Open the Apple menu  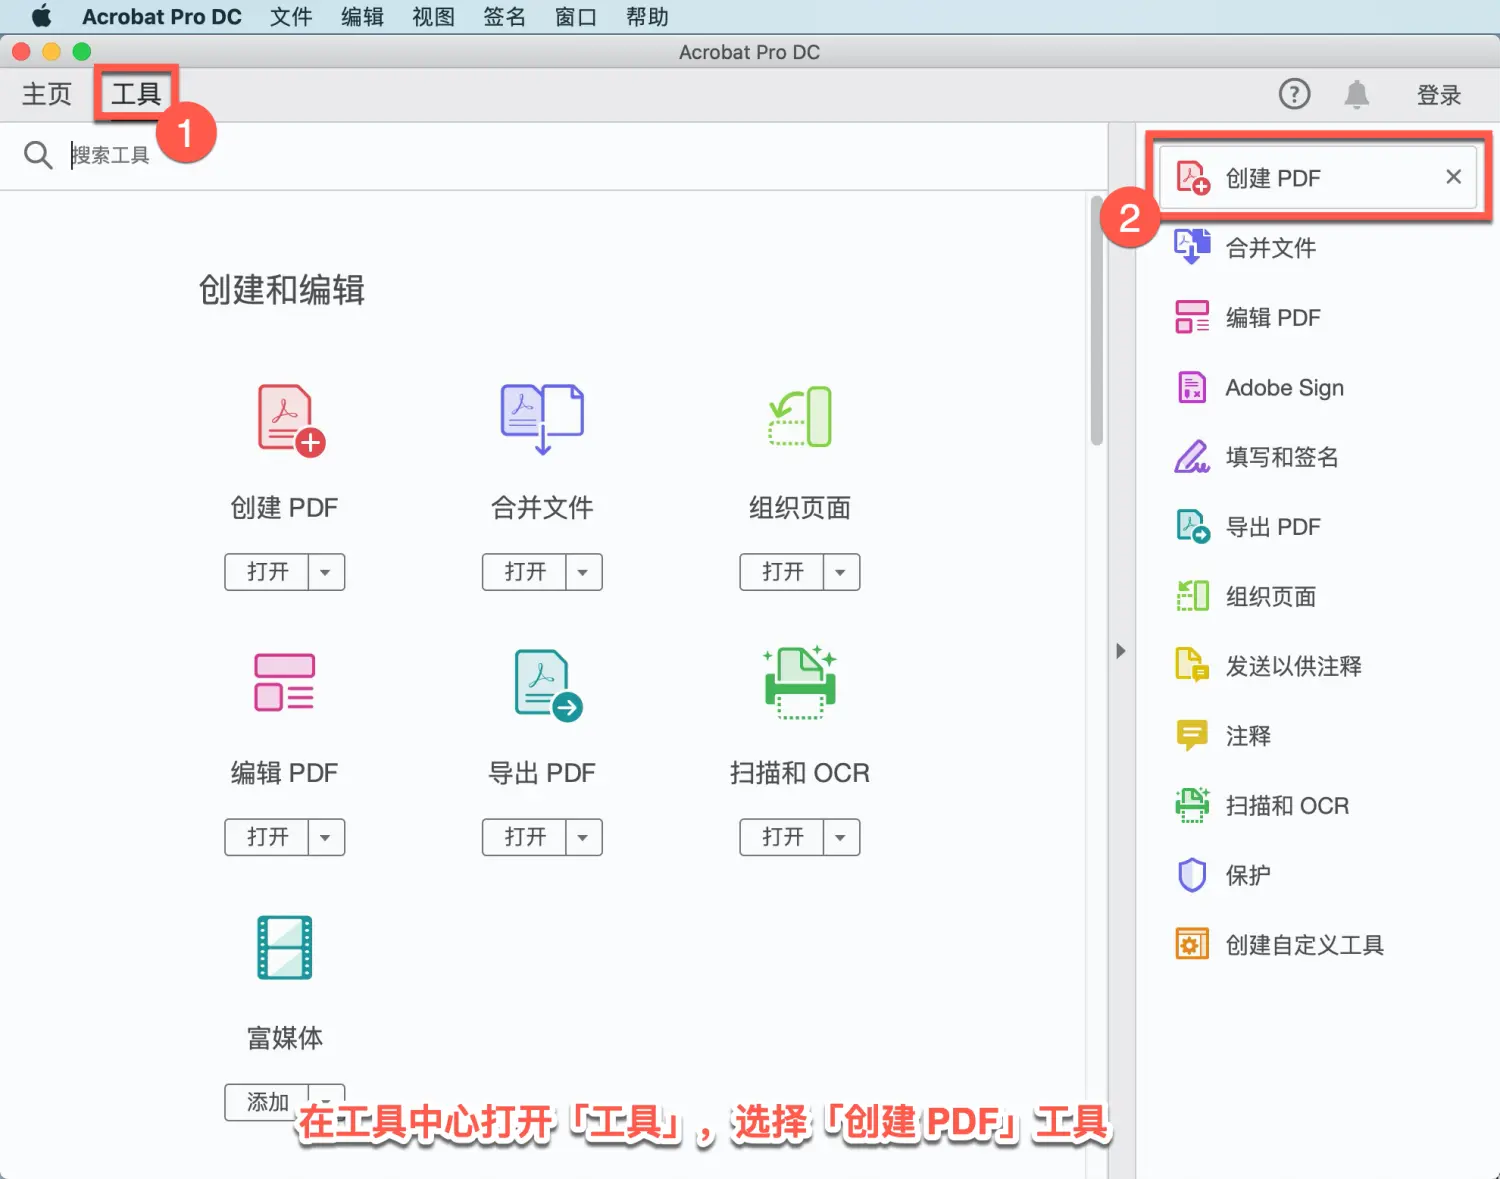[41, 16]
